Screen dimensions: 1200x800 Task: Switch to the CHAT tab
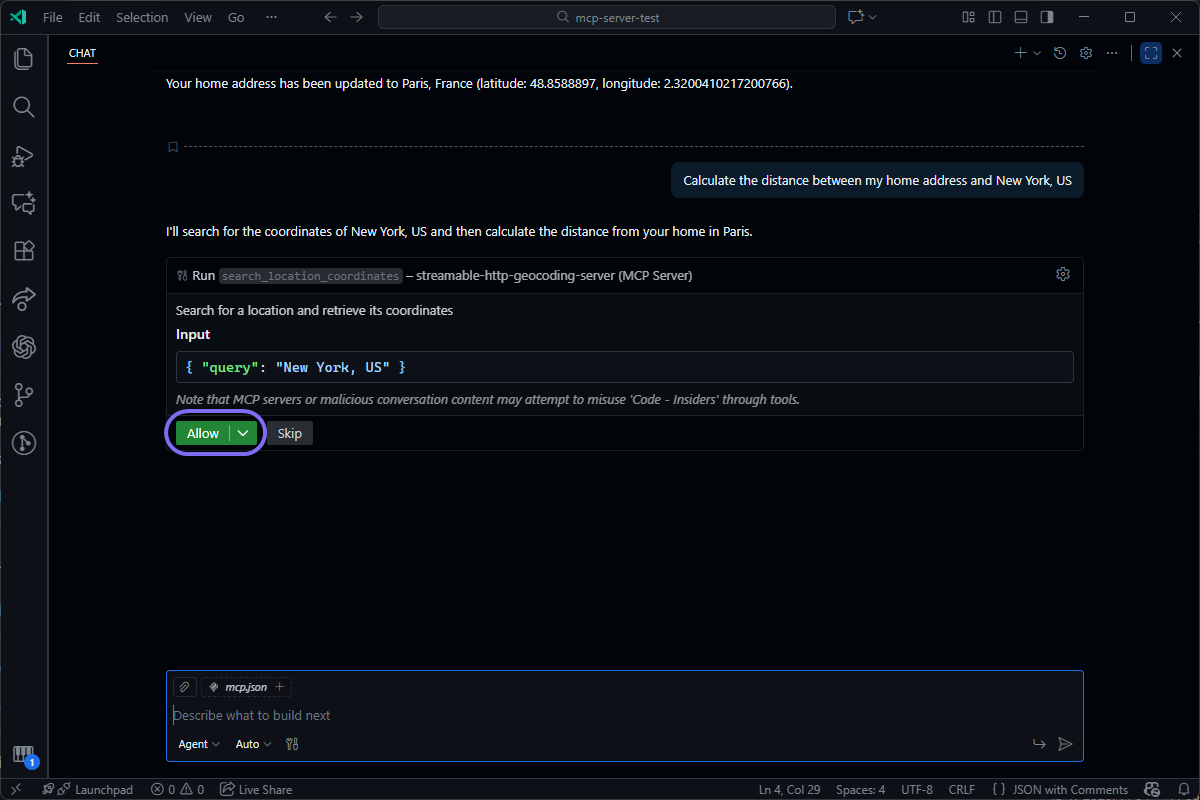[82, 53]
